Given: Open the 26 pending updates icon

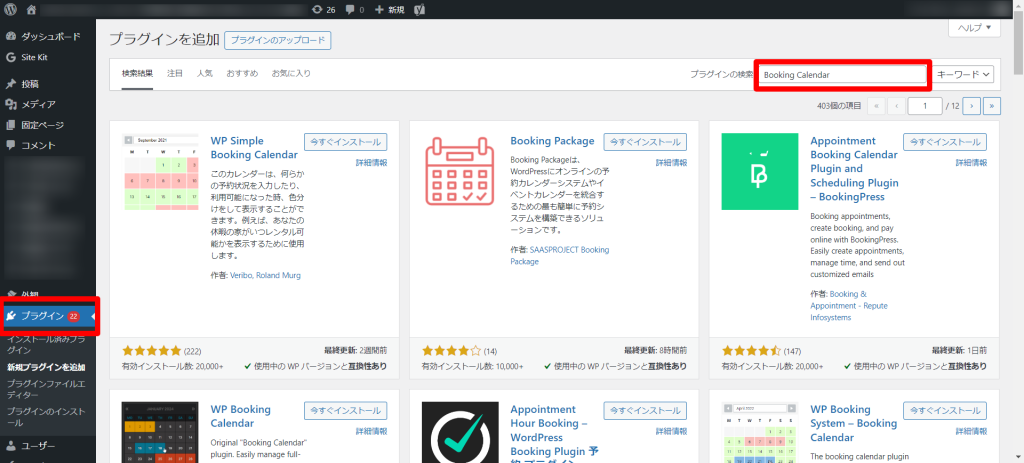Looking at the screenshot, I should (x=324, y=9).
